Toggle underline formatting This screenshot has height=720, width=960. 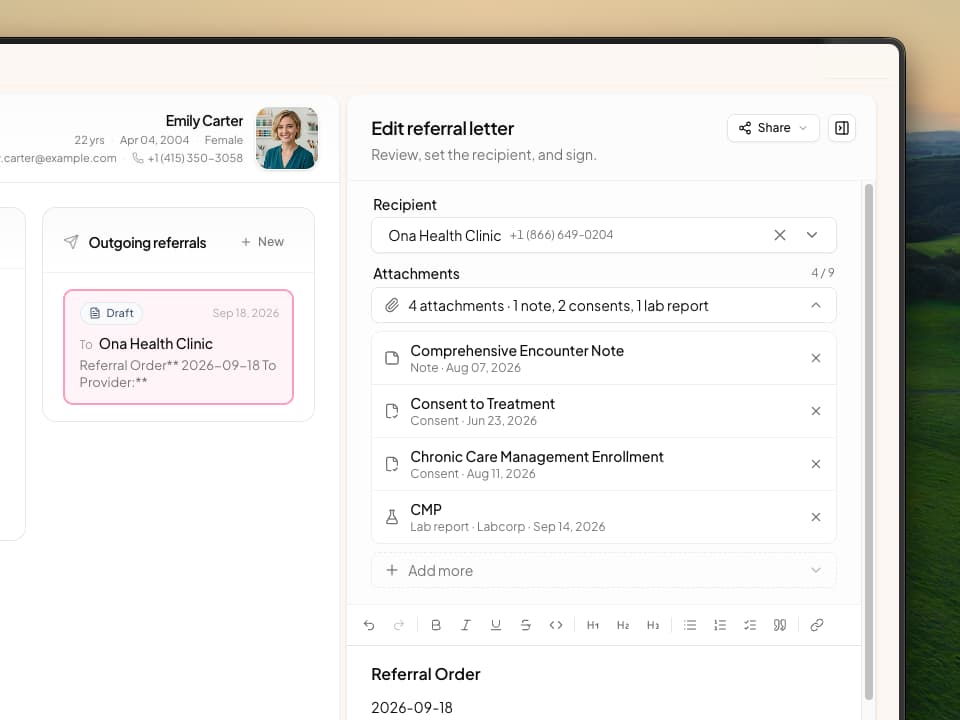pyautogui.click(x=496, y=625)
